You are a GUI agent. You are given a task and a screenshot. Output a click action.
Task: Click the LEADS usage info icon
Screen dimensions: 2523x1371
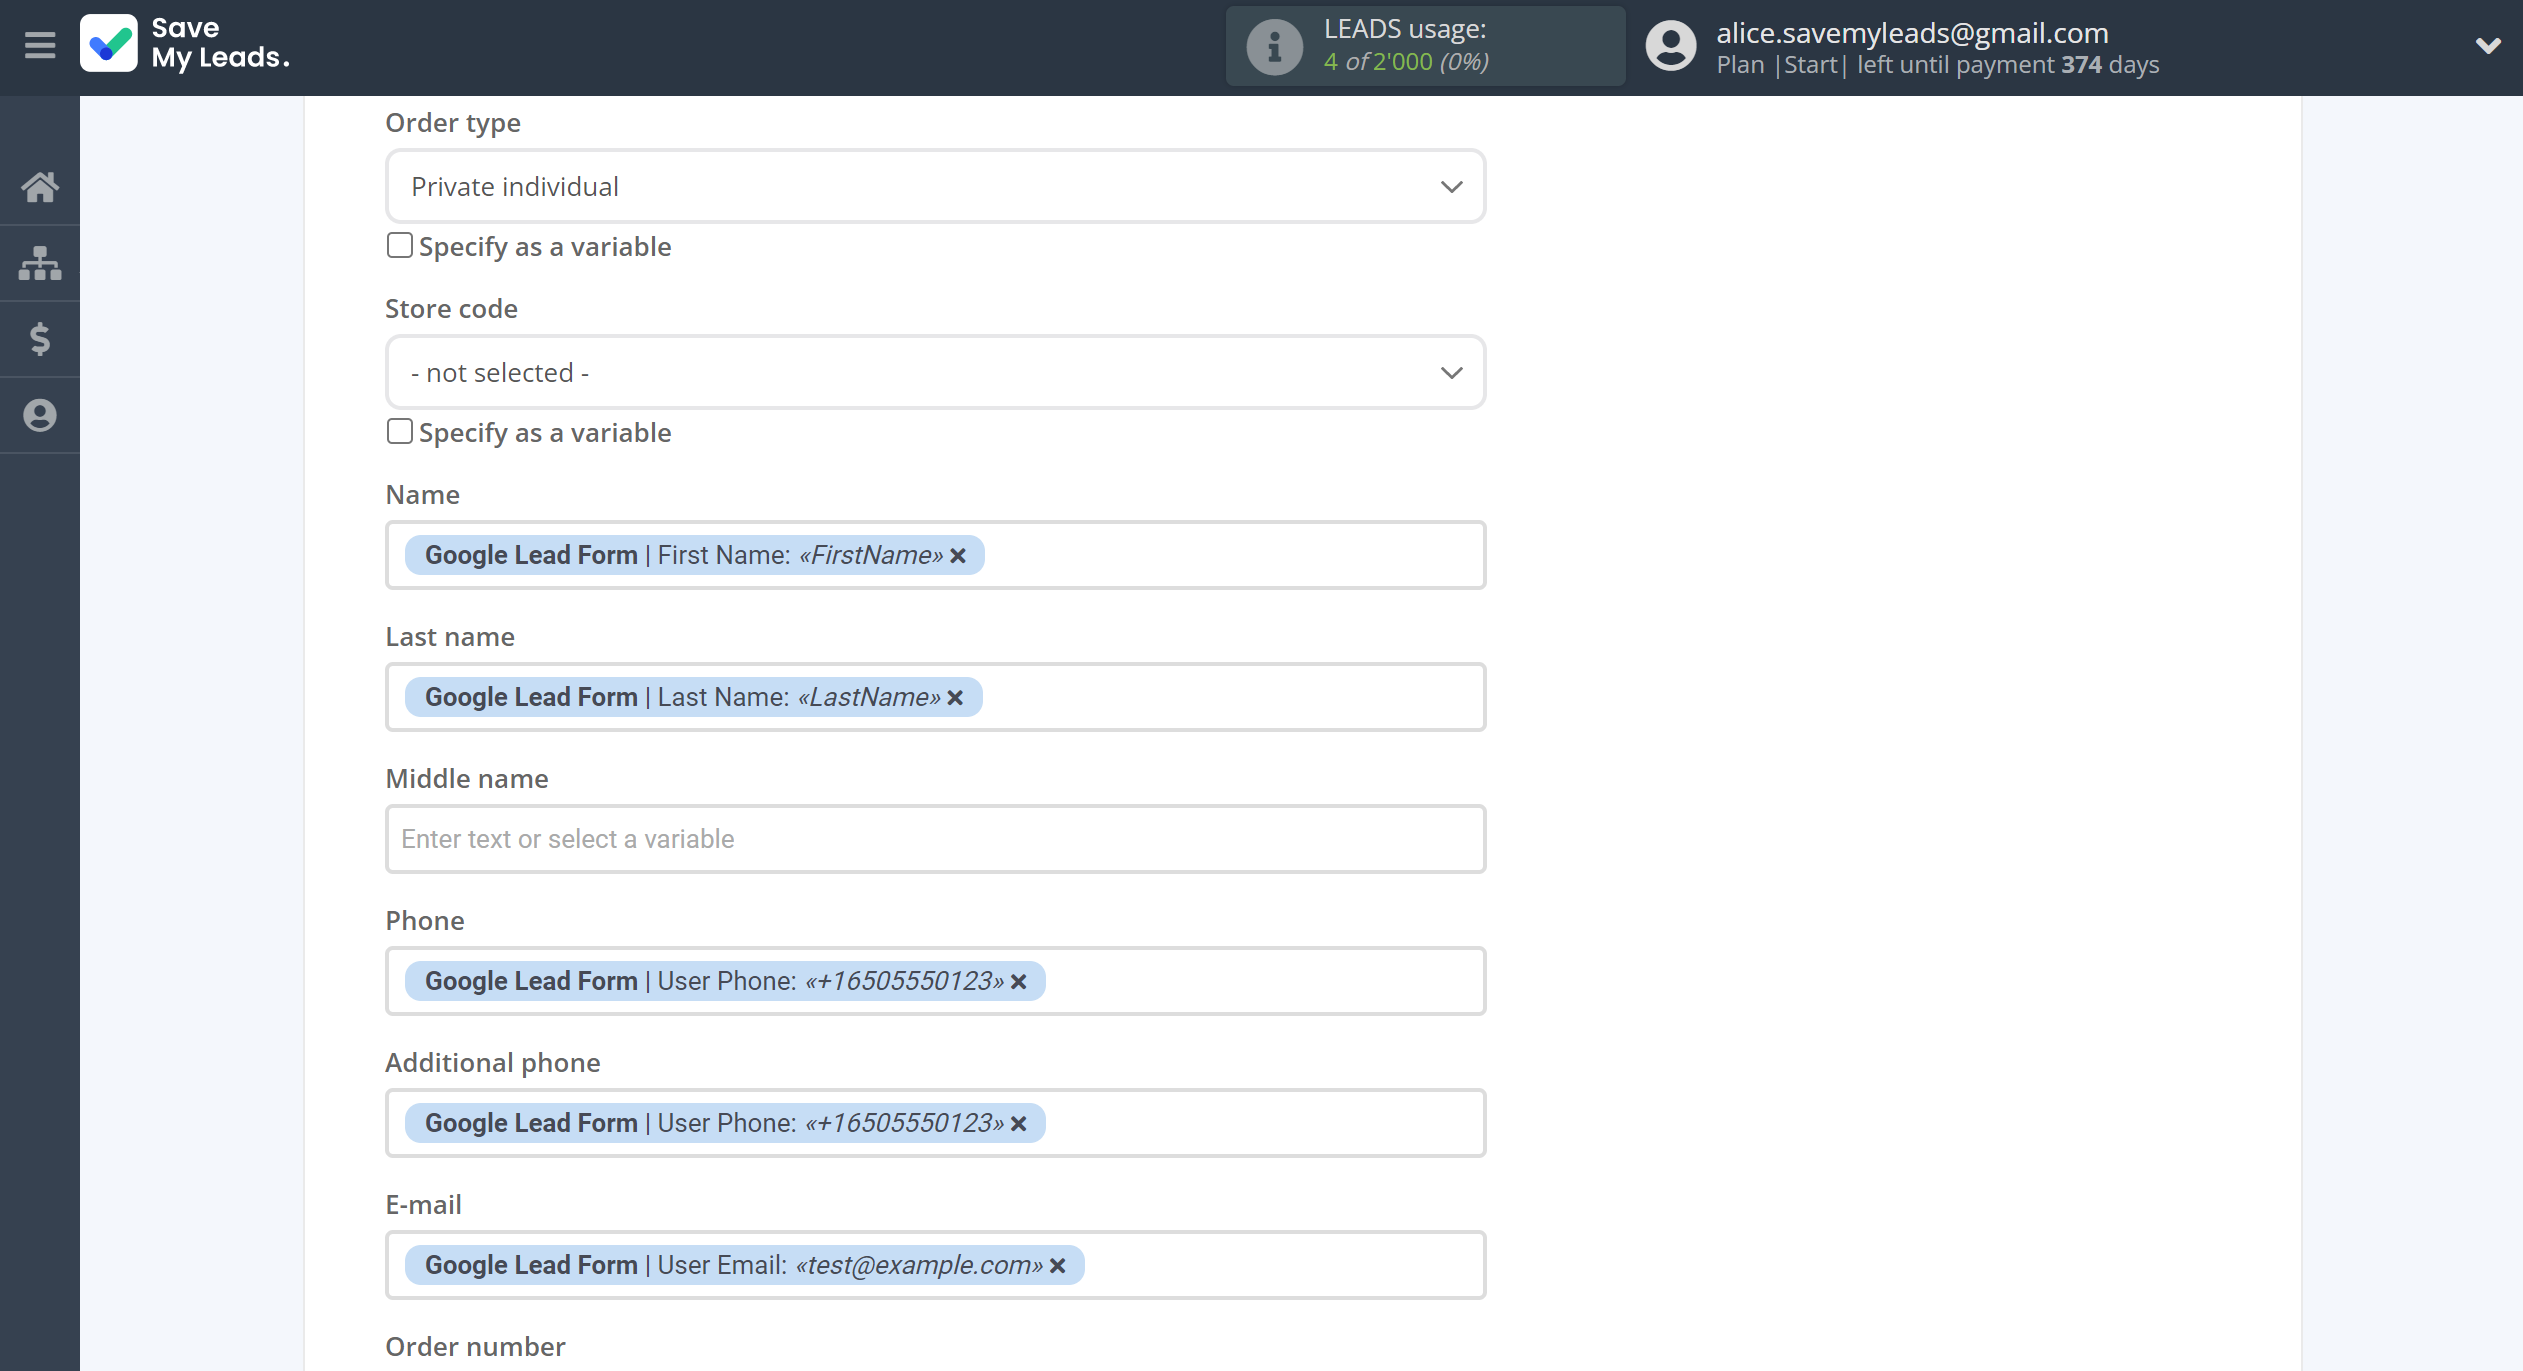click(x=1273, y=47)
